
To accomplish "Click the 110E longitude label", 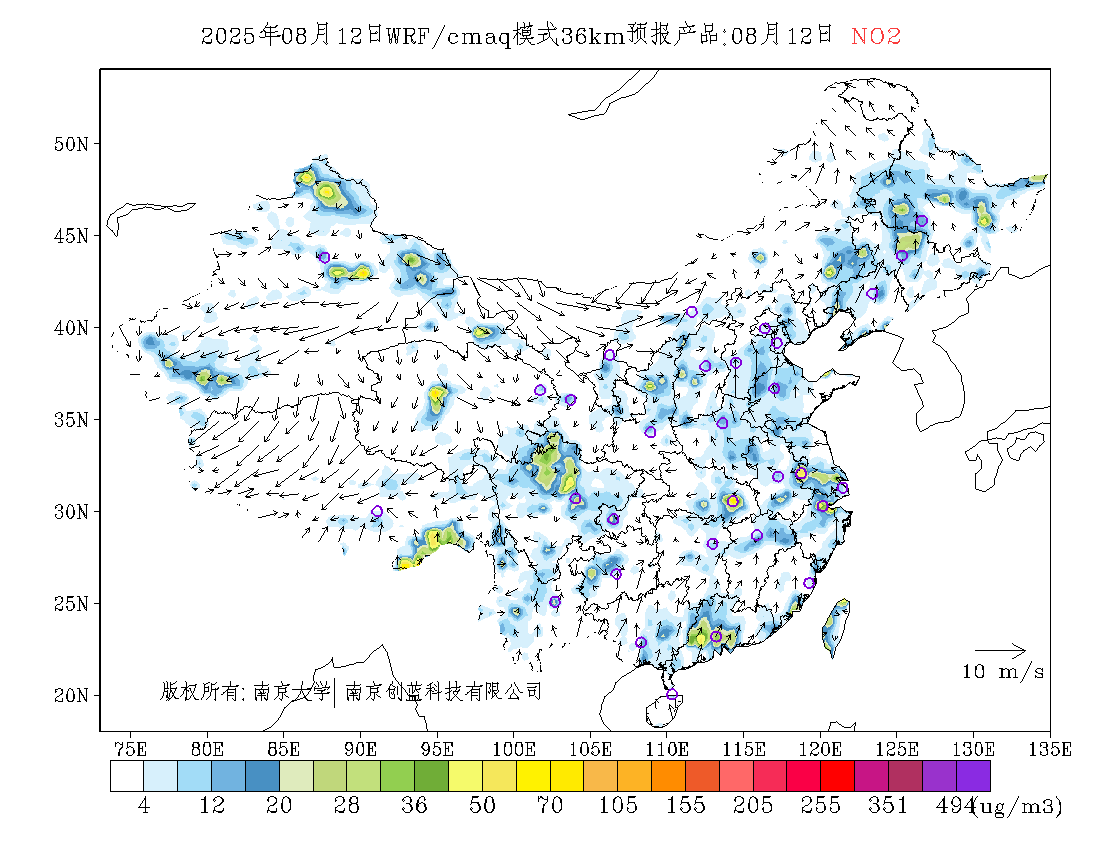I will pos(666,750).
